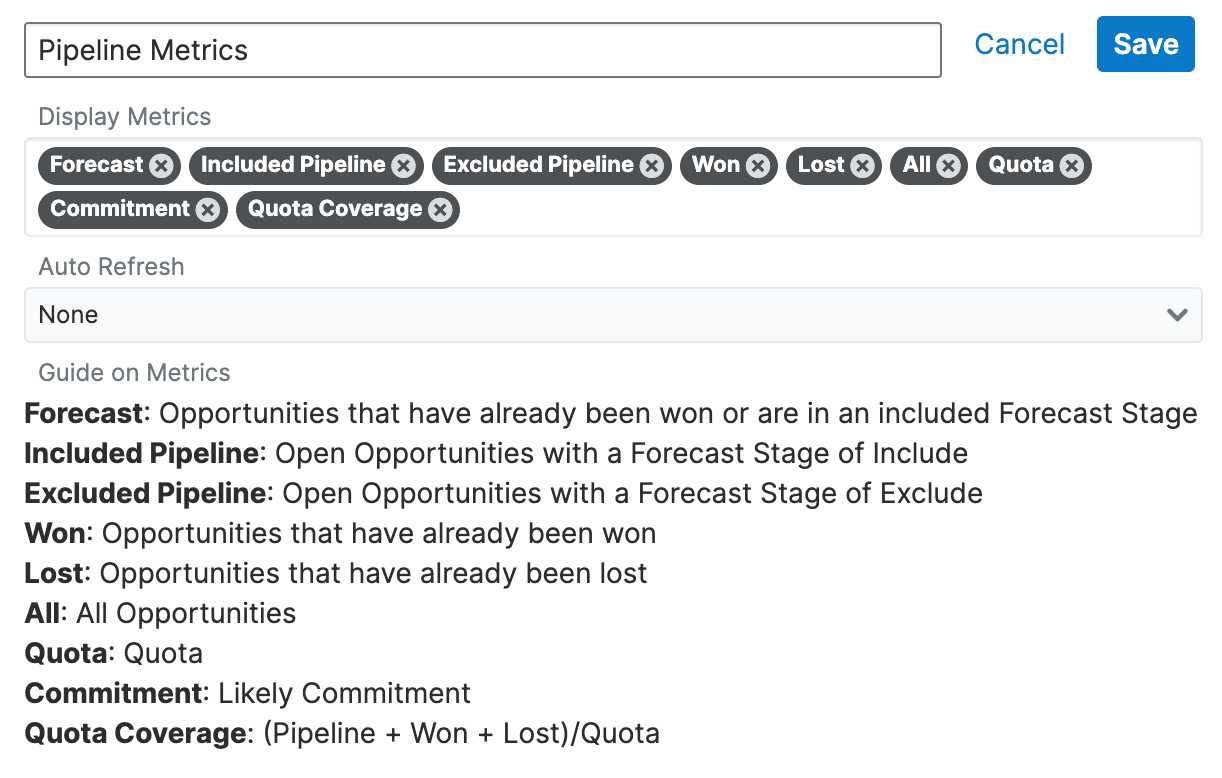Remove the Quota metric tag
1222x778 pixels.
click(x=1071, y=166)
